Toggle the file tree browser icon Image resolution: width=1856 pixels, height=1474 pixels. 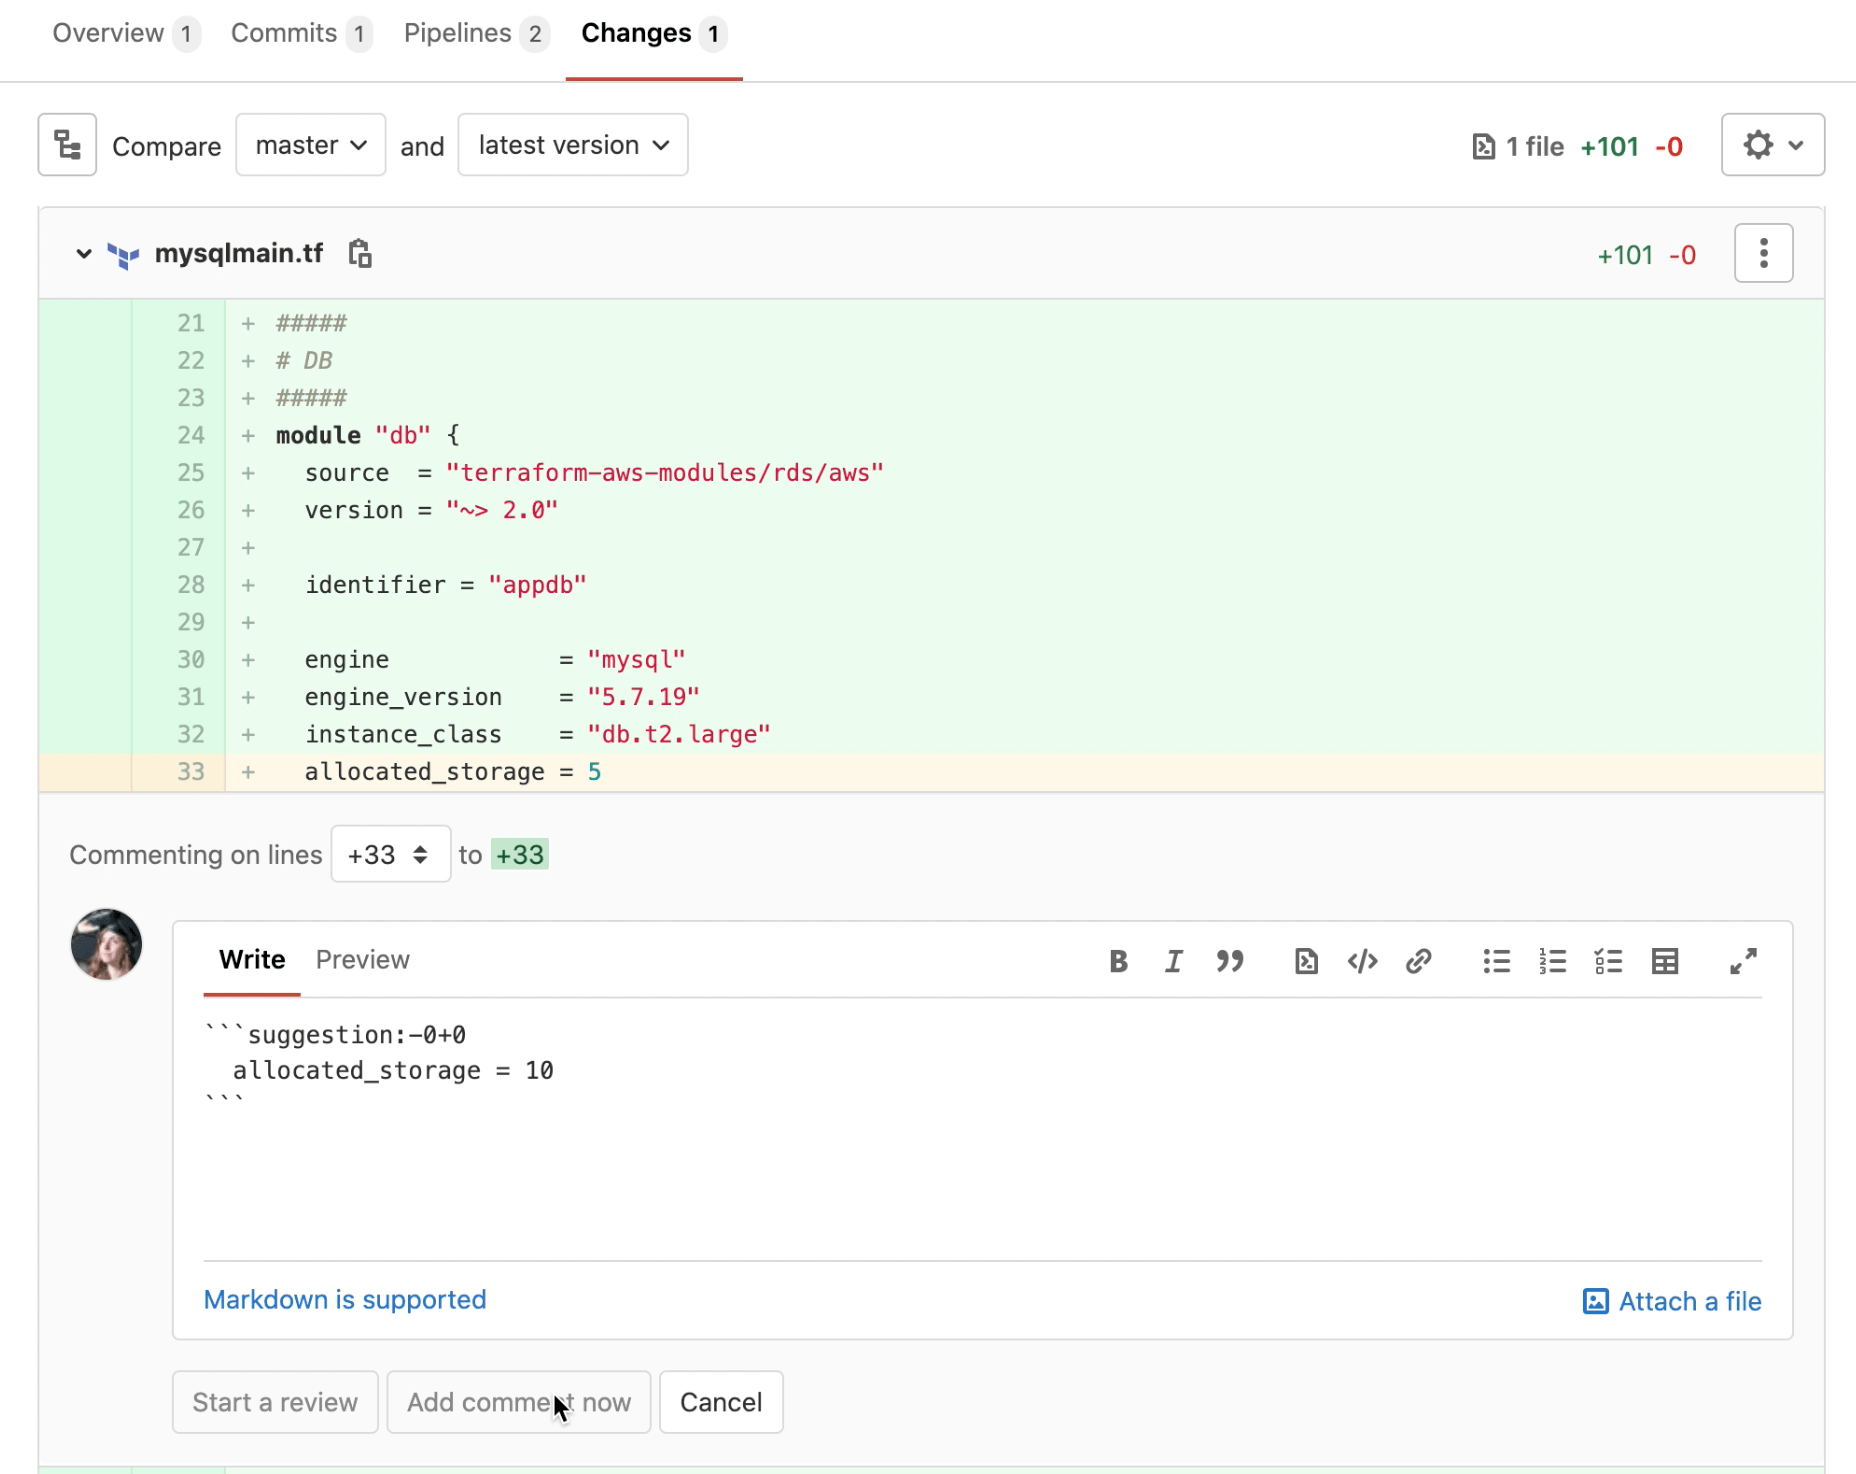point(67,145)
